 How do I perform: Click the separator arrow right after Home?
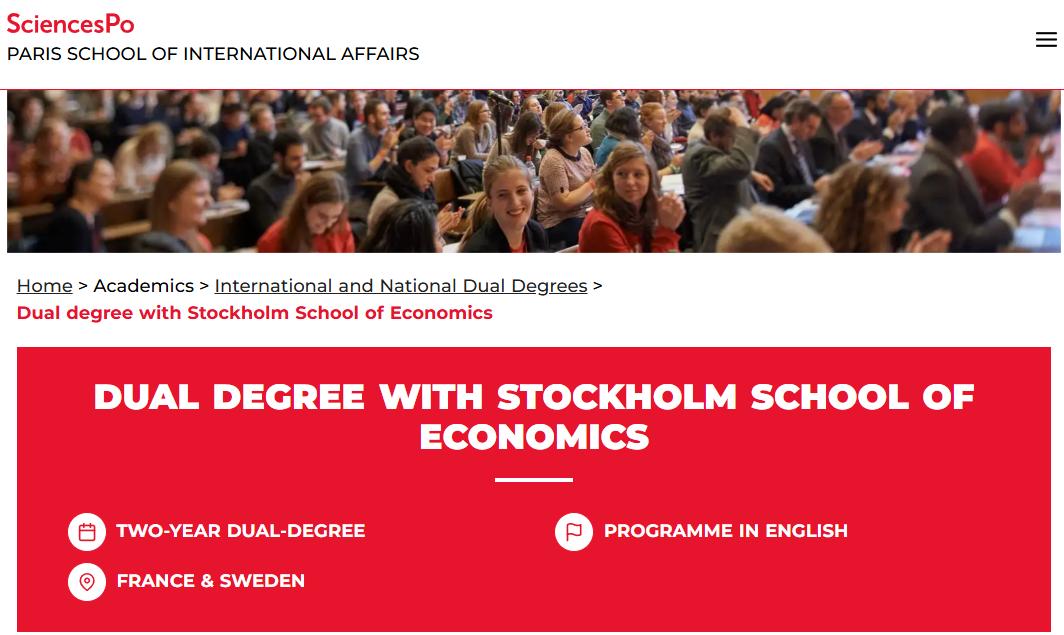point(83,286)
